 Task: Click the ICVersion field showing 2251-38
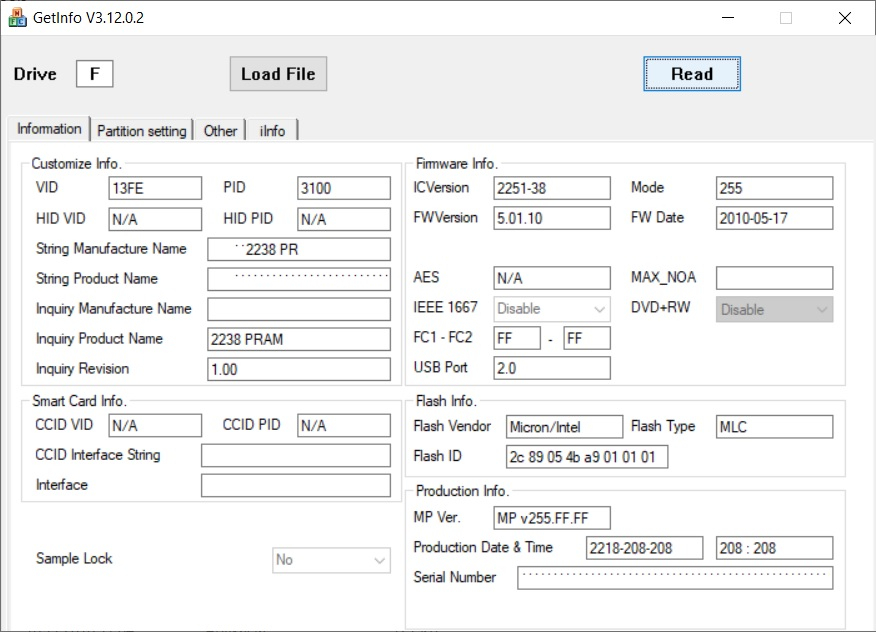(x=552, y=188)
